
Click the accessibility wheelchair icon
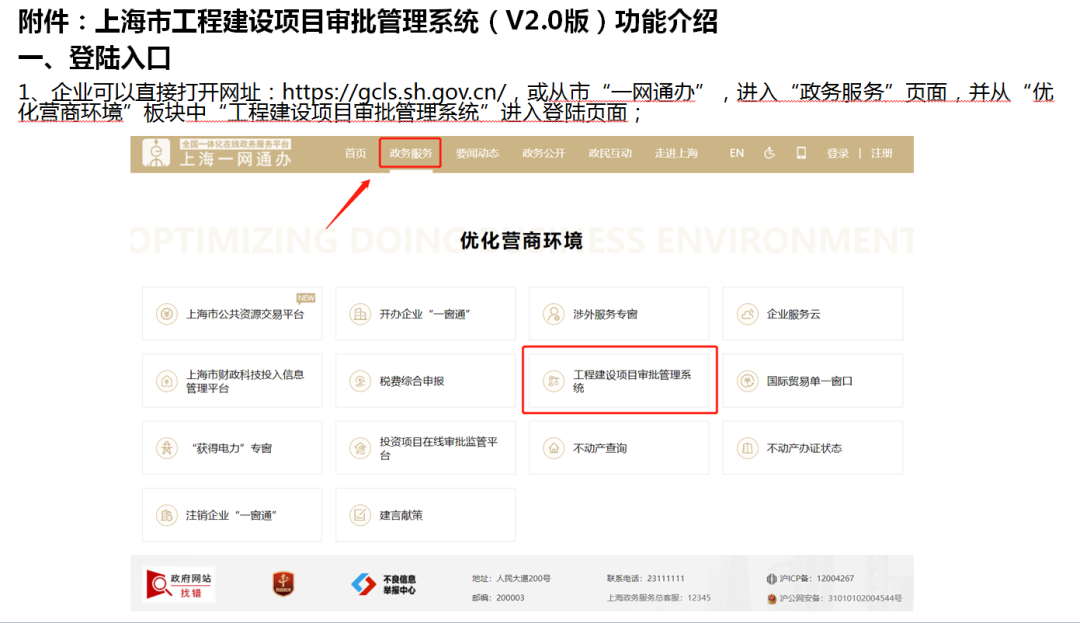[x=769, y=153]
